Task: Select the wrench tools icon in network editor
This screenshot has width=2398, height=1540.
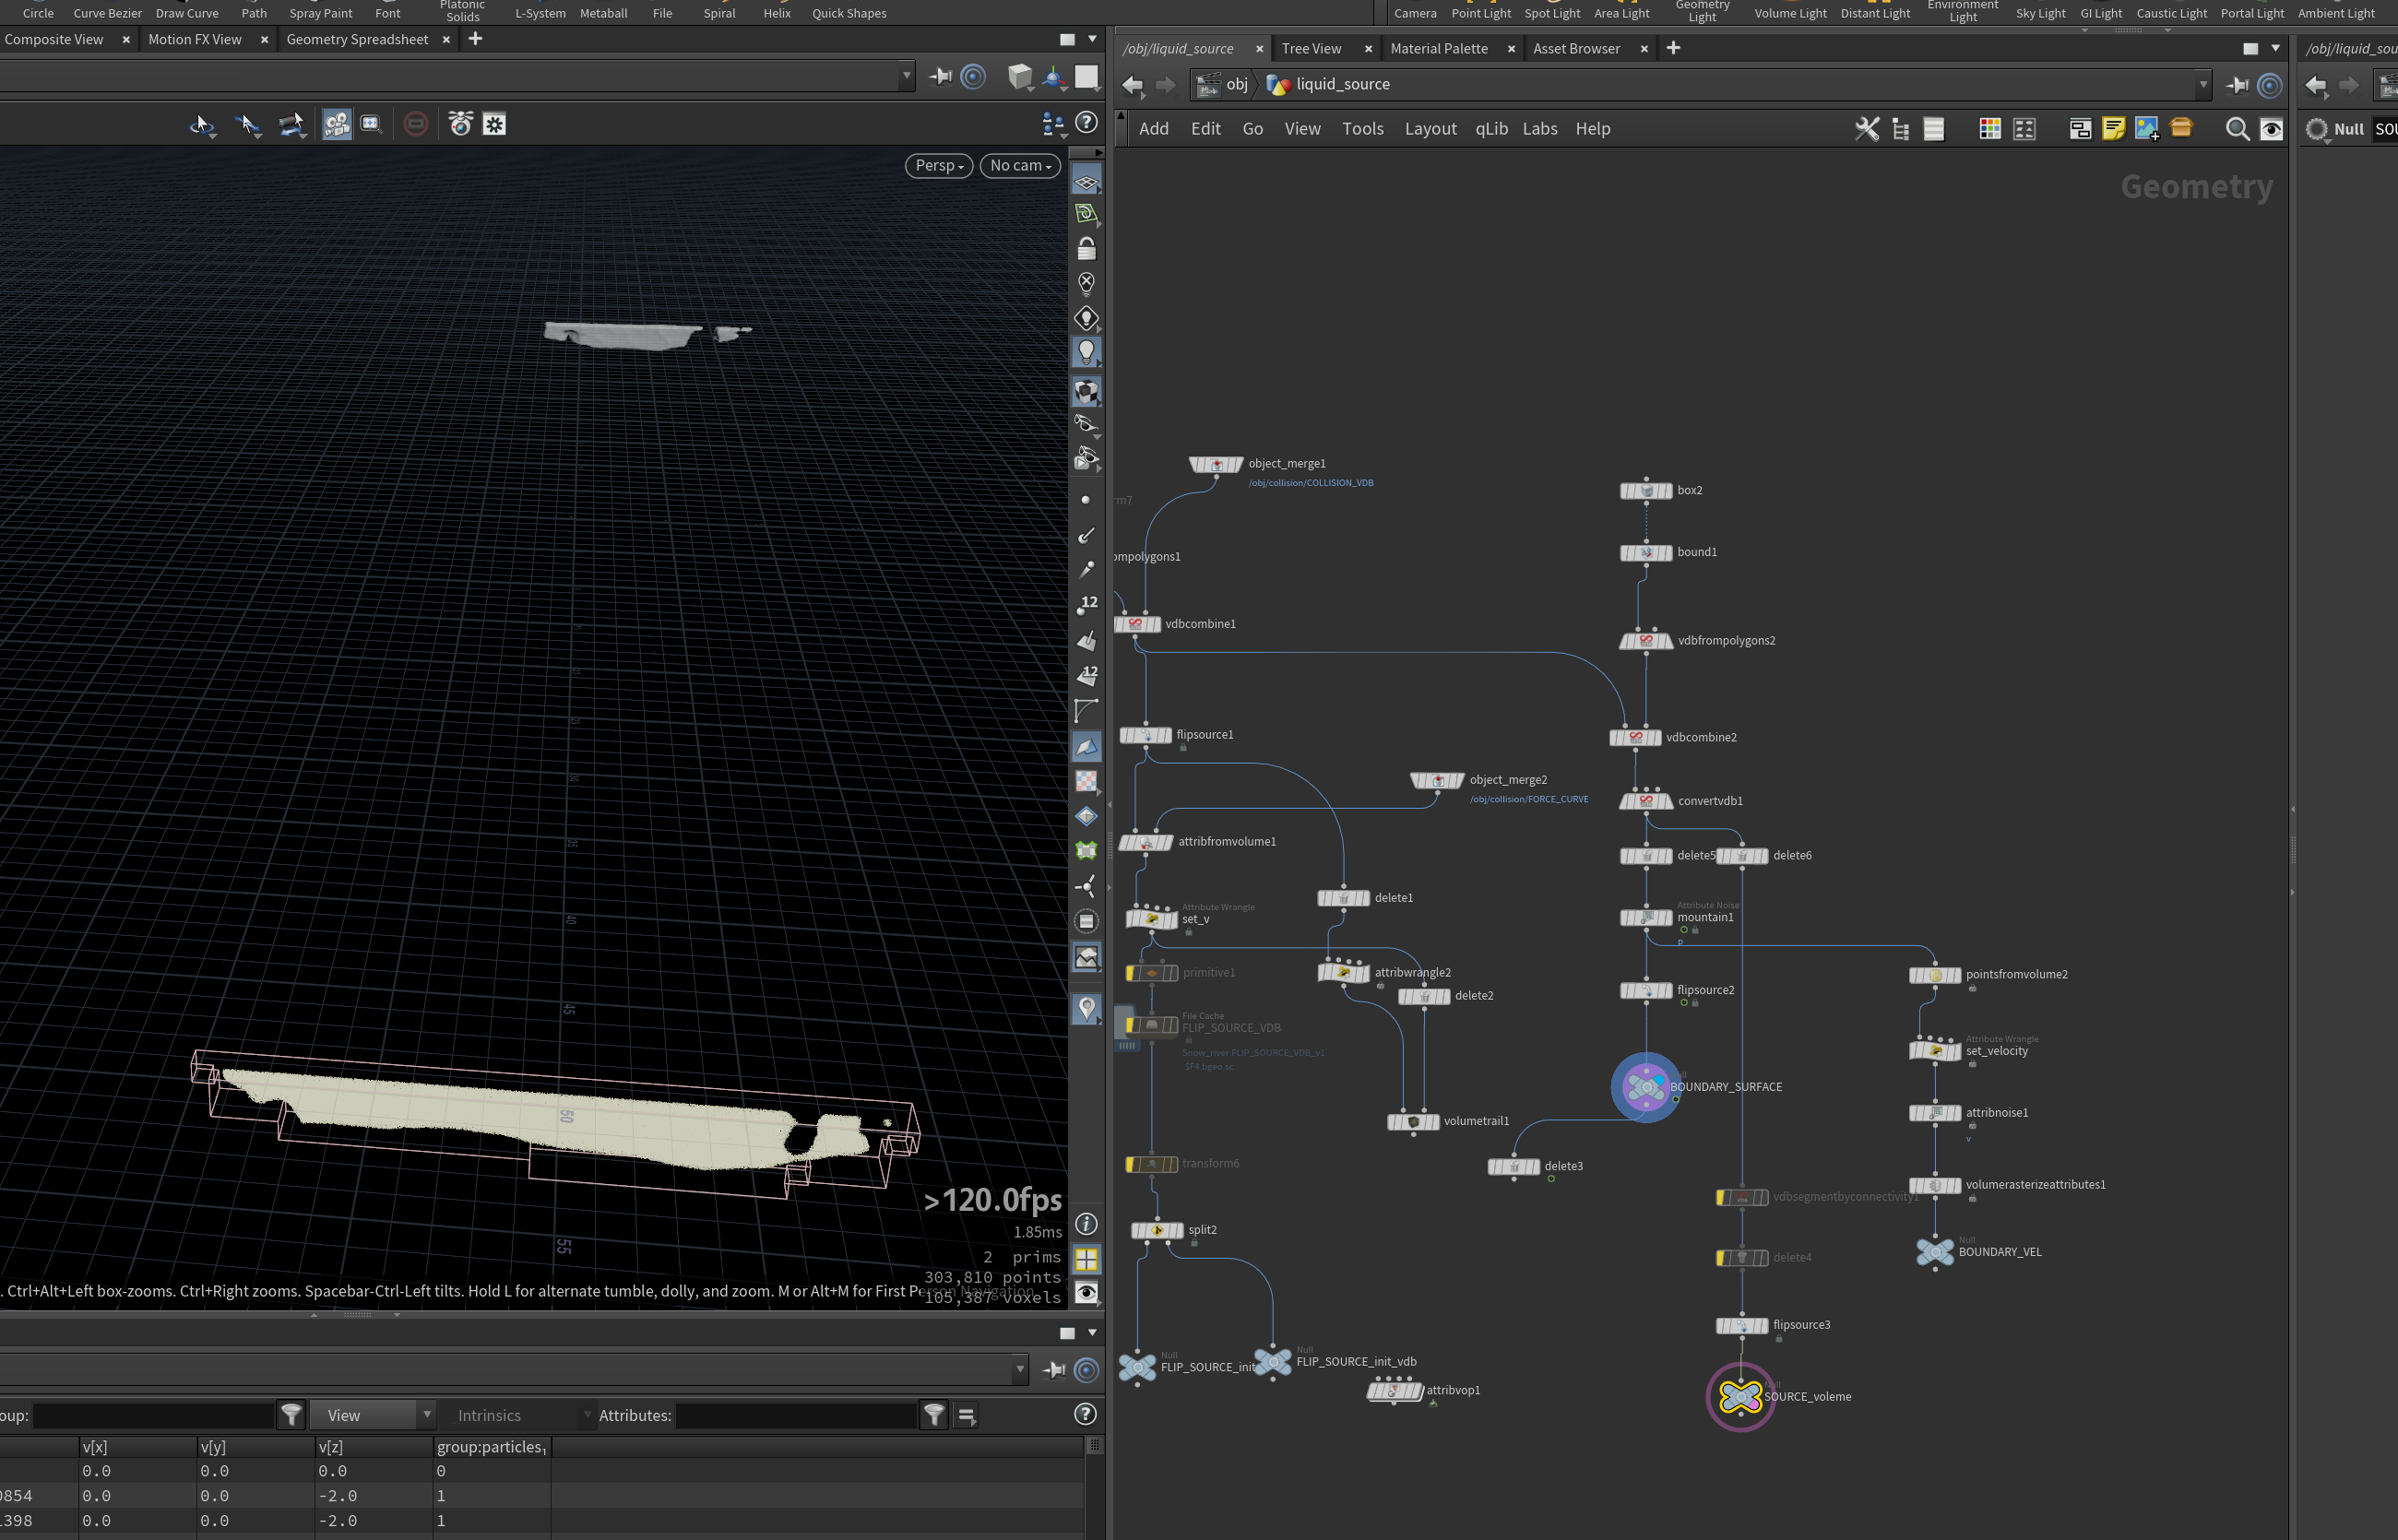Action: 1867,129
